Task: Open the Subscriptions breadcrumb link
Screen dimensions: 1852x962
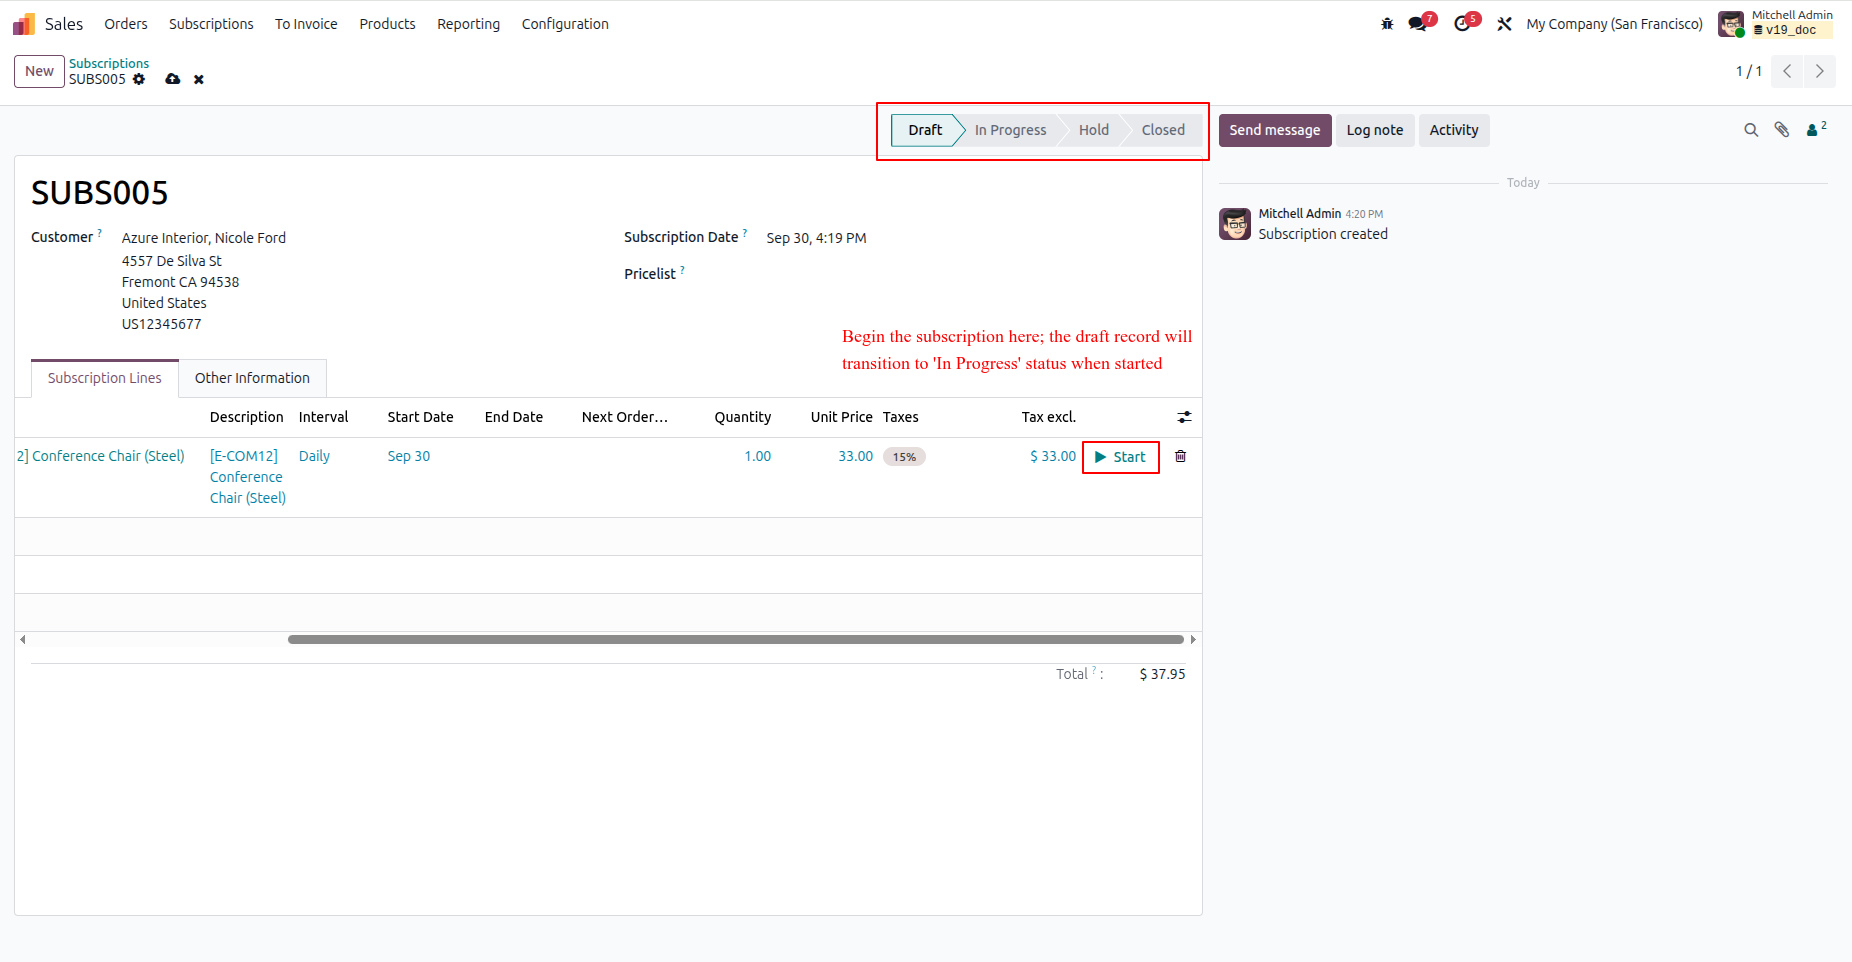Action: 109,63
